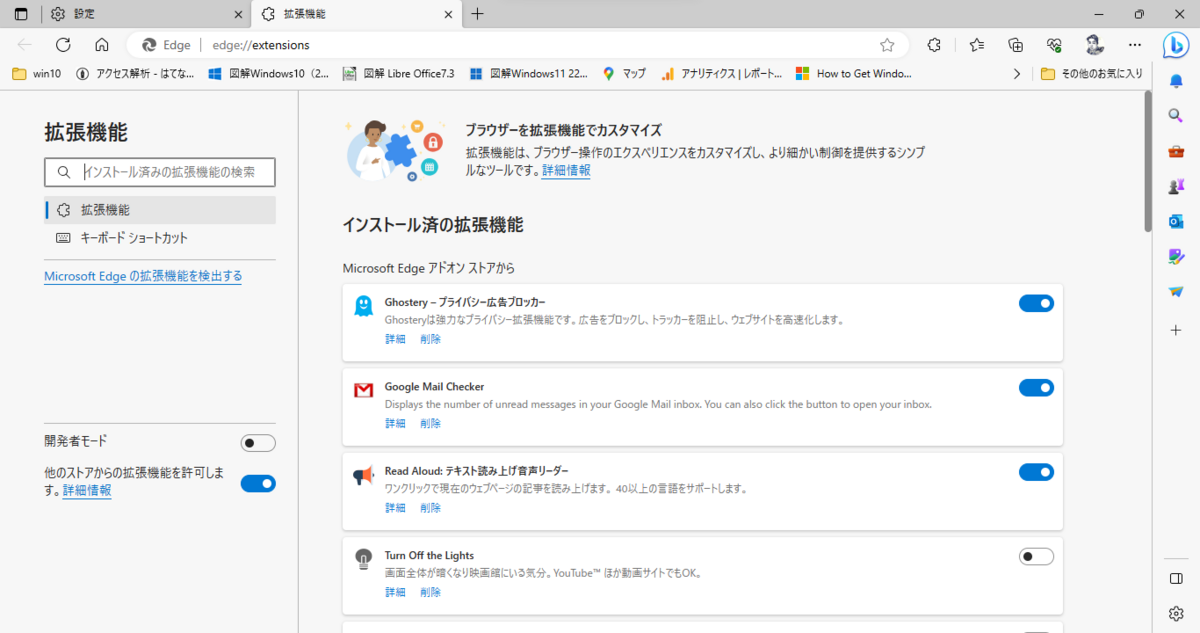Viewport: 1200px width, 633px height.
Task: Open the sidebar image creator icon
Action: (x=1176, y=257)
